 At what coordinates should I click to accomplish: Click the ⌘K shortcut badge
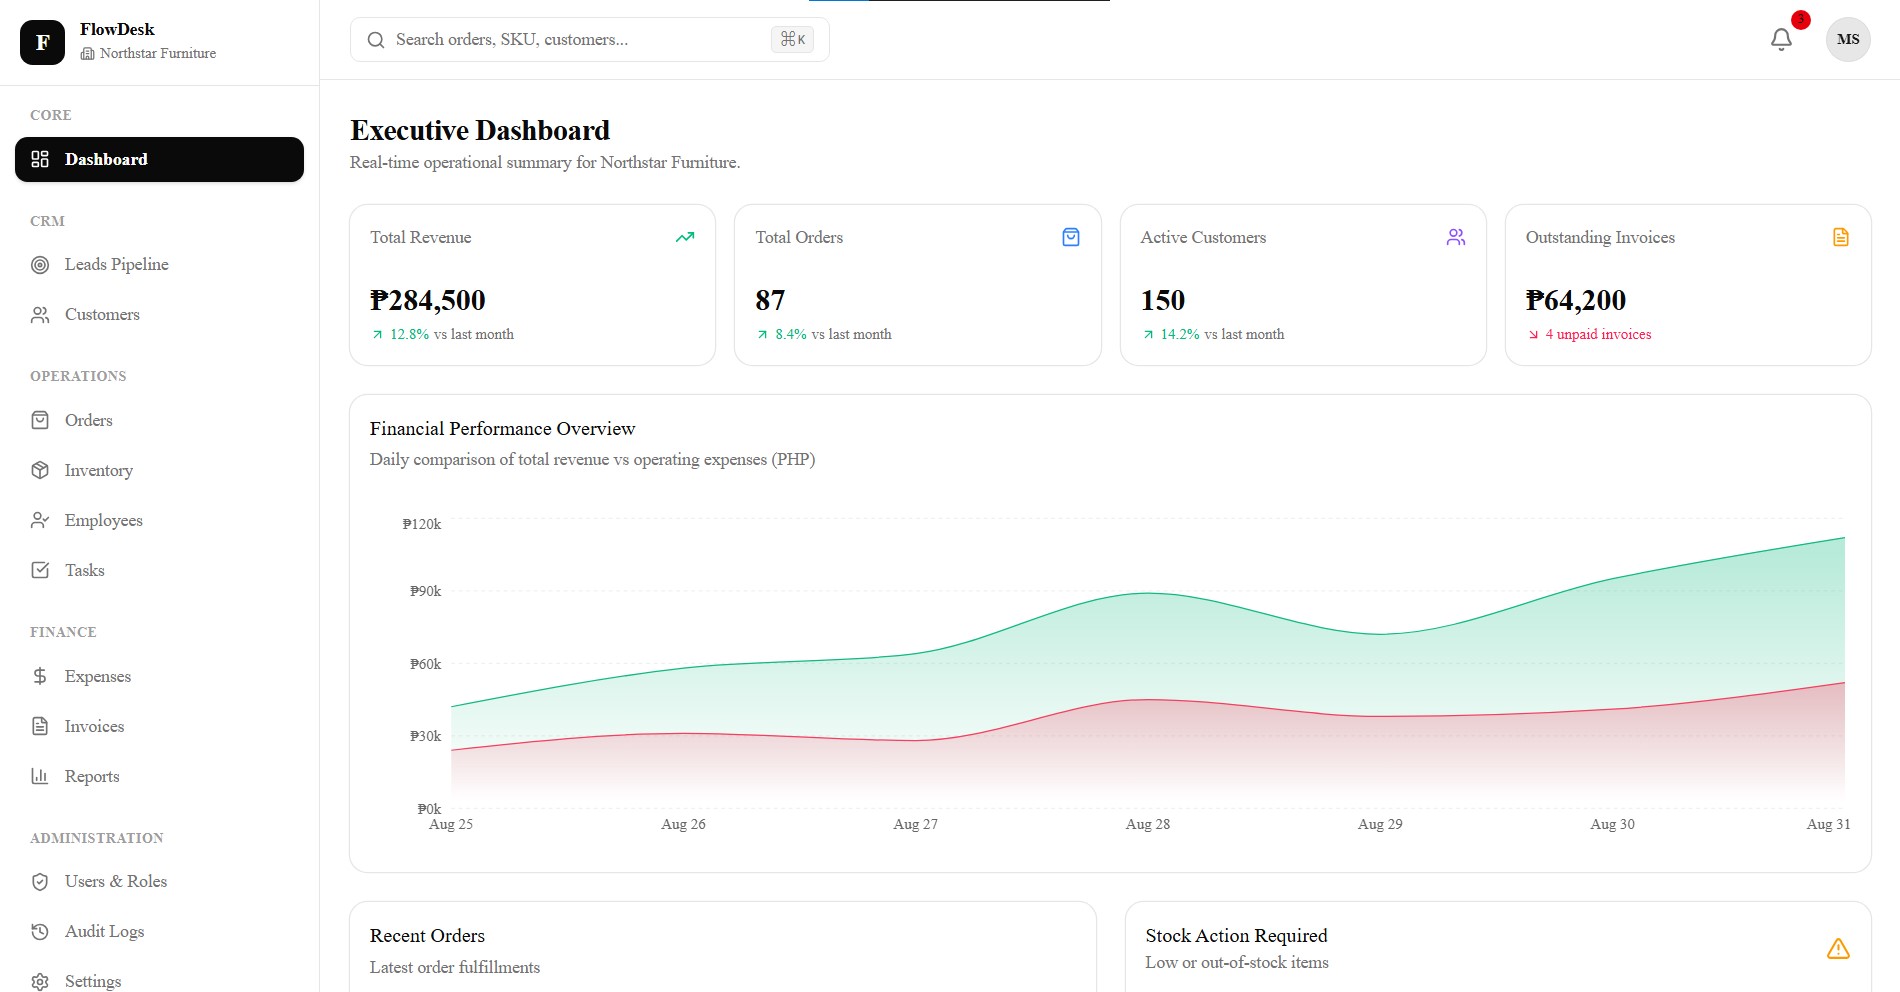[792, 39]
